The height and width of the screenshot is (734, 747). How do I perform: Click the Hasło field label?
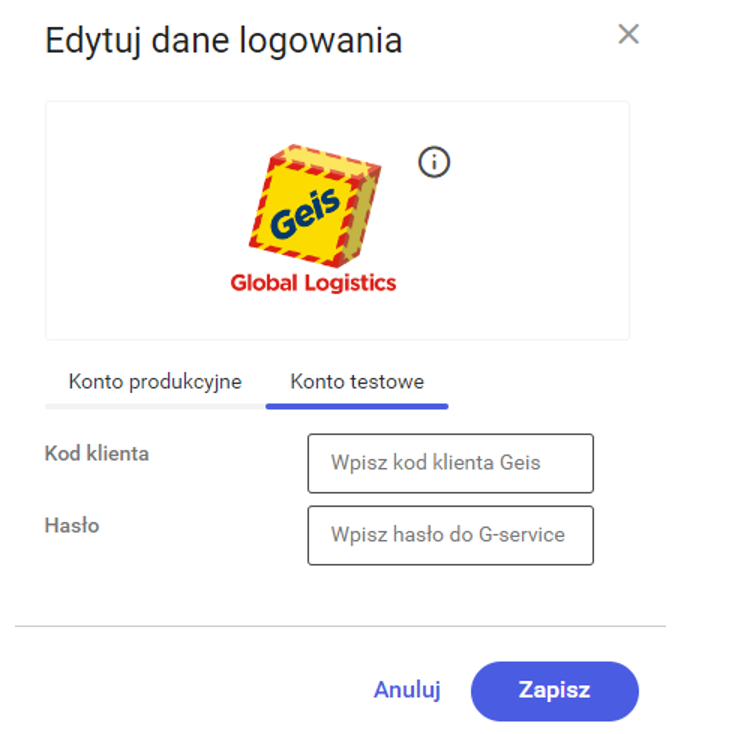pyautogui.click(x=72, y=525)
